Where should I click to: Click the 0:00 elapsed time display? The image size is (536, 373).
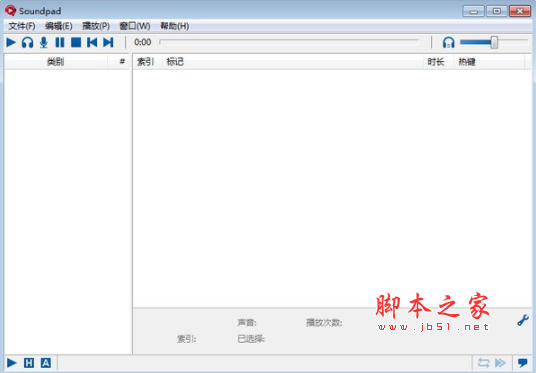point(143,42)
